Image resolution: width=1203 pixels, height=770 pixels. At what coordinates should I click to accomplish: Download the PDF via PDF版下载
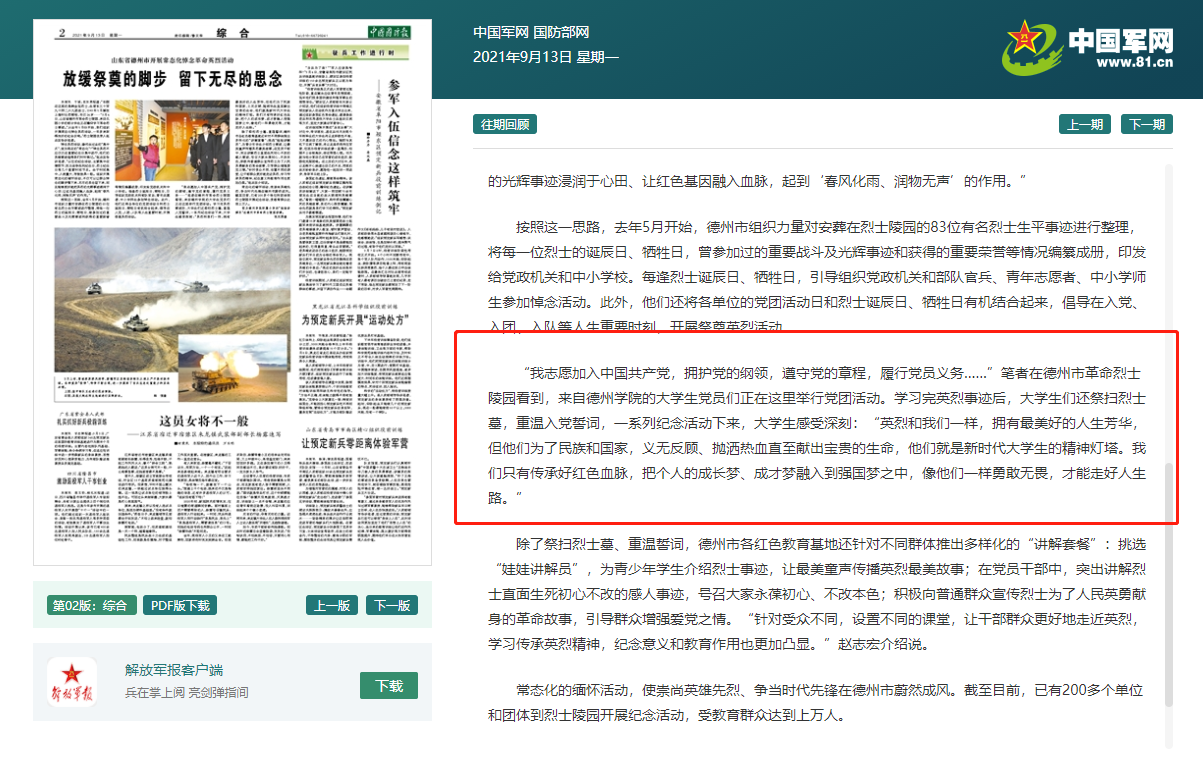coord(180,605)
